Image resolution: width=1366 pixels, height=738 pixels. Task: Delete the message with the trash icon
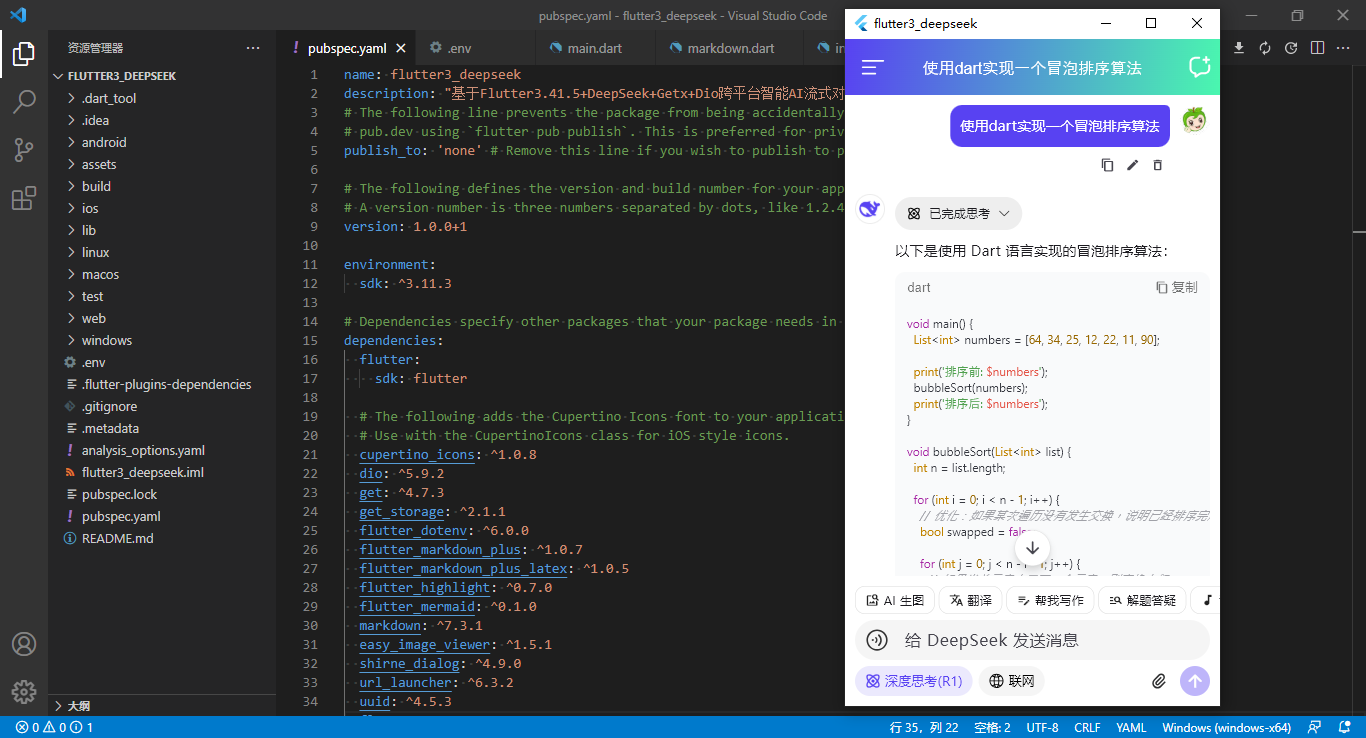point(1157,165)
